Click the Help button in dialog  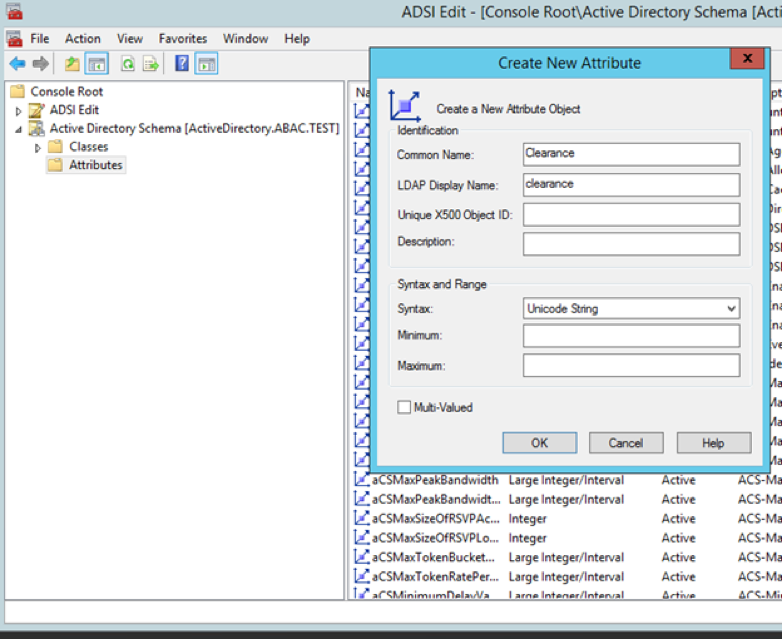tap(714, 443)
